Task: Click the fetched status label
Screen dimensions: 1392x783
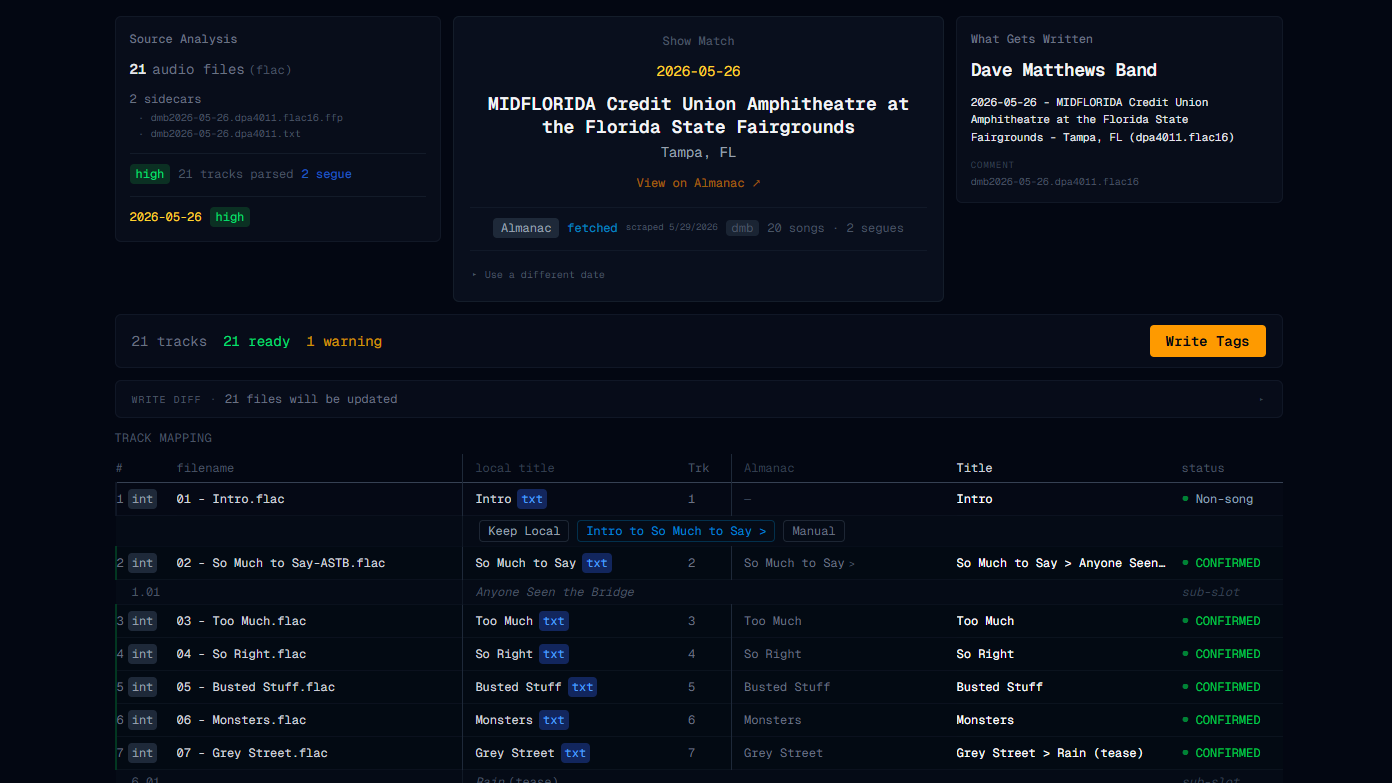Action: pyautogui.click(x=592, y=228)
